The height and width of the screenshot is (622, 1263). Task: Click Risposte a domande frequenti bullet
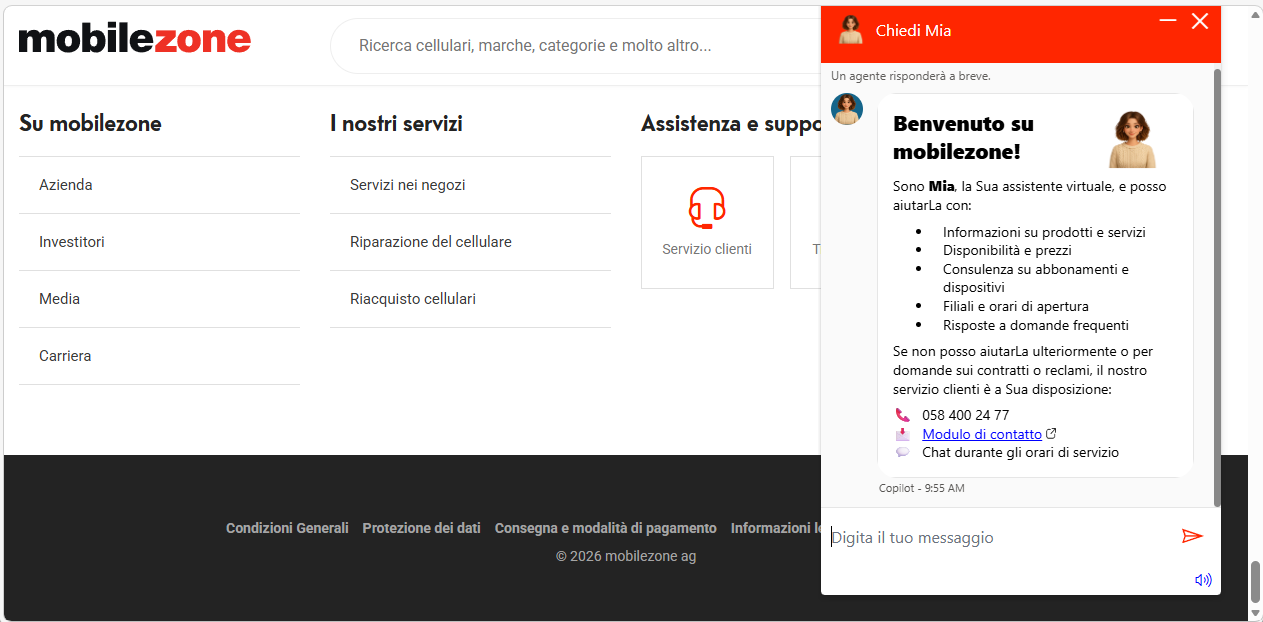pos(1035,325)
